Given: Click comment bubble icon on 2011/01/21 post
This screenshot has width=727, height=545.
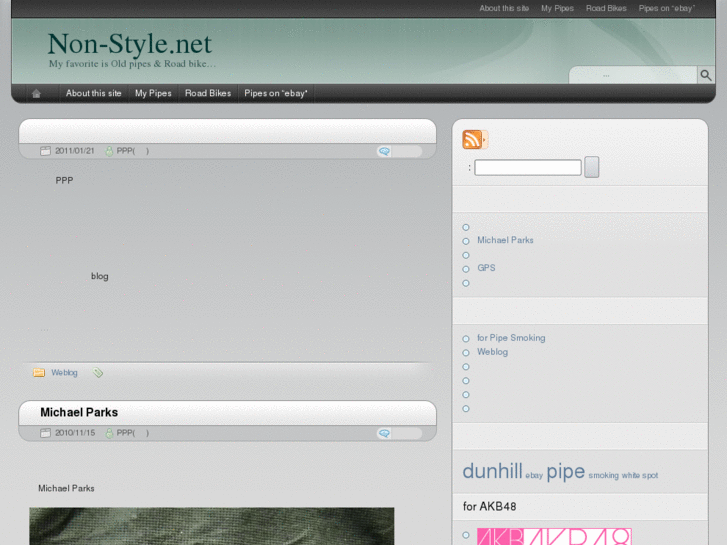Looking at the screenshot, I should (384, 151).
